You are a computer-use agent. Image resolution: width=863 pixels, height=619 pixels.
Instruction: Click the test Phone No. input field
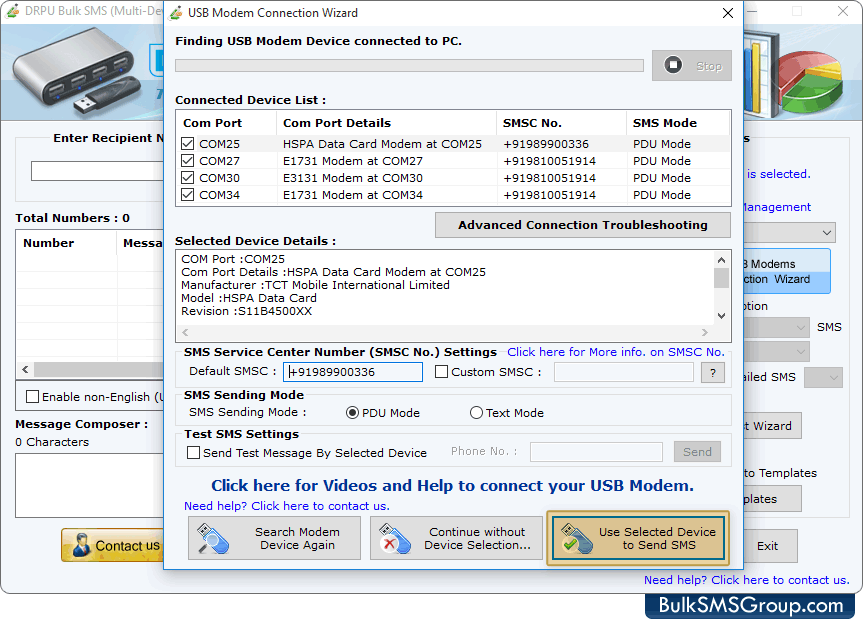pyautogui.click(x=596, y=452)
